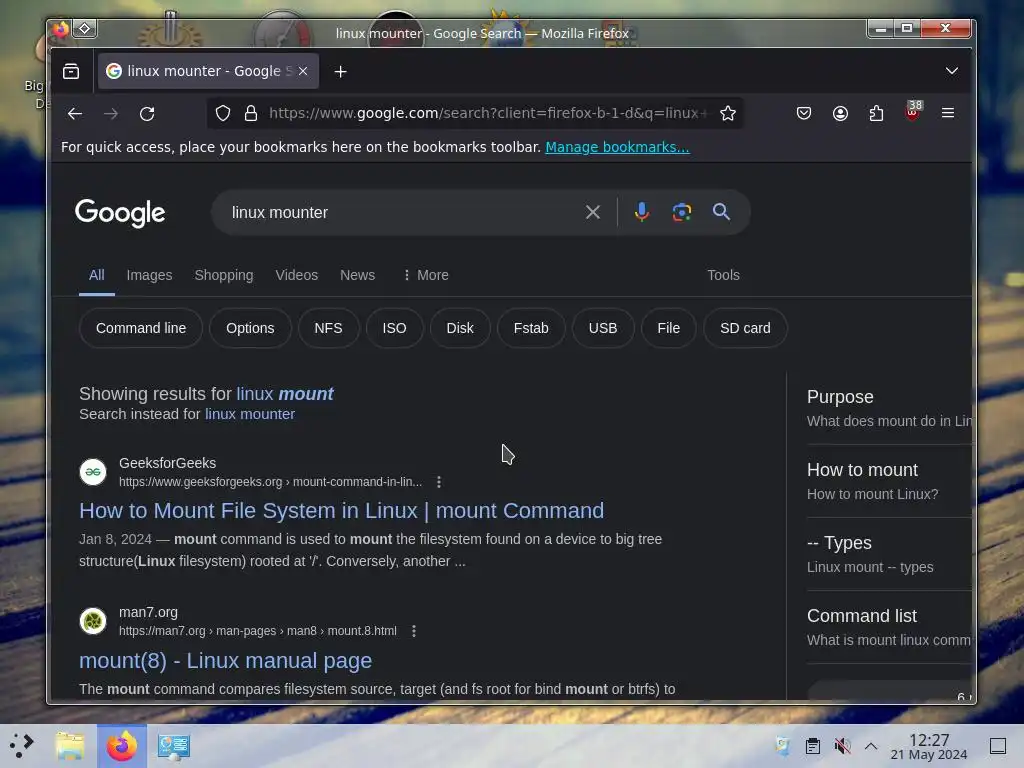Search by image with Google Lens
Screen dimensions: 1024x768
(x=682, y=212)
